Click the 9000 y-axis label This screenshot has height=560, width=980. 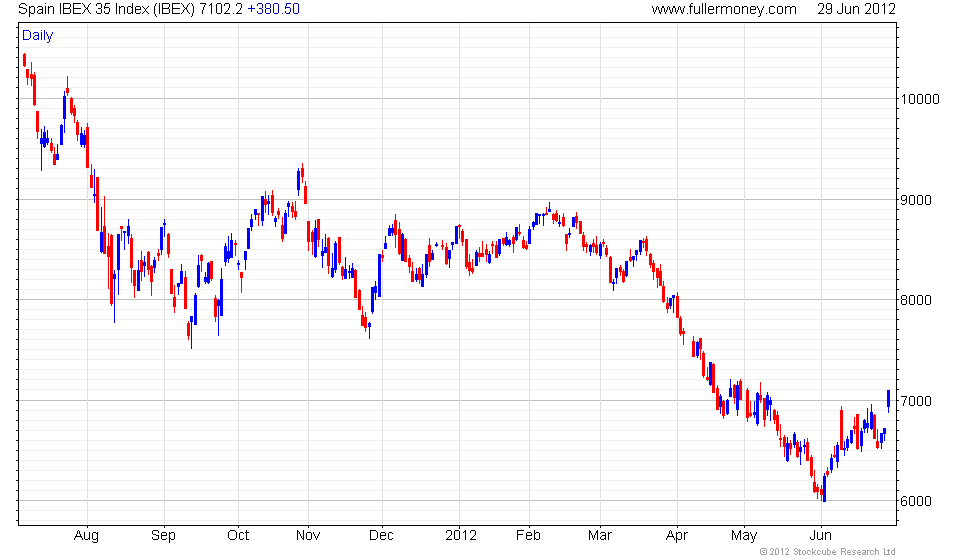(916, 200)
